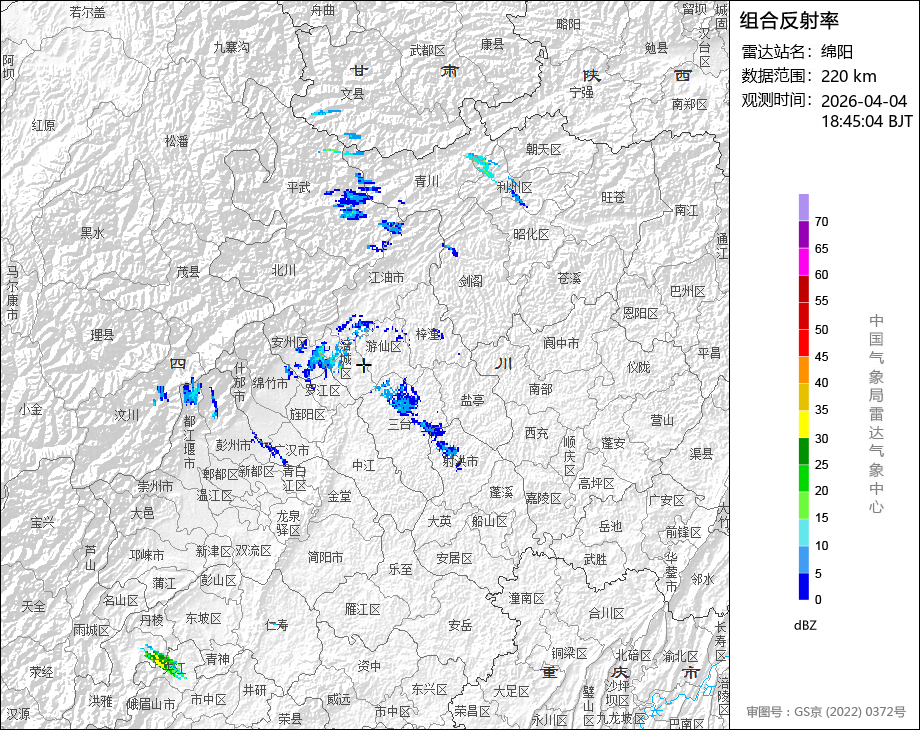
Task: Pick the light blue 5–10 dBZ legend swatch
Action: pos(803,560)
